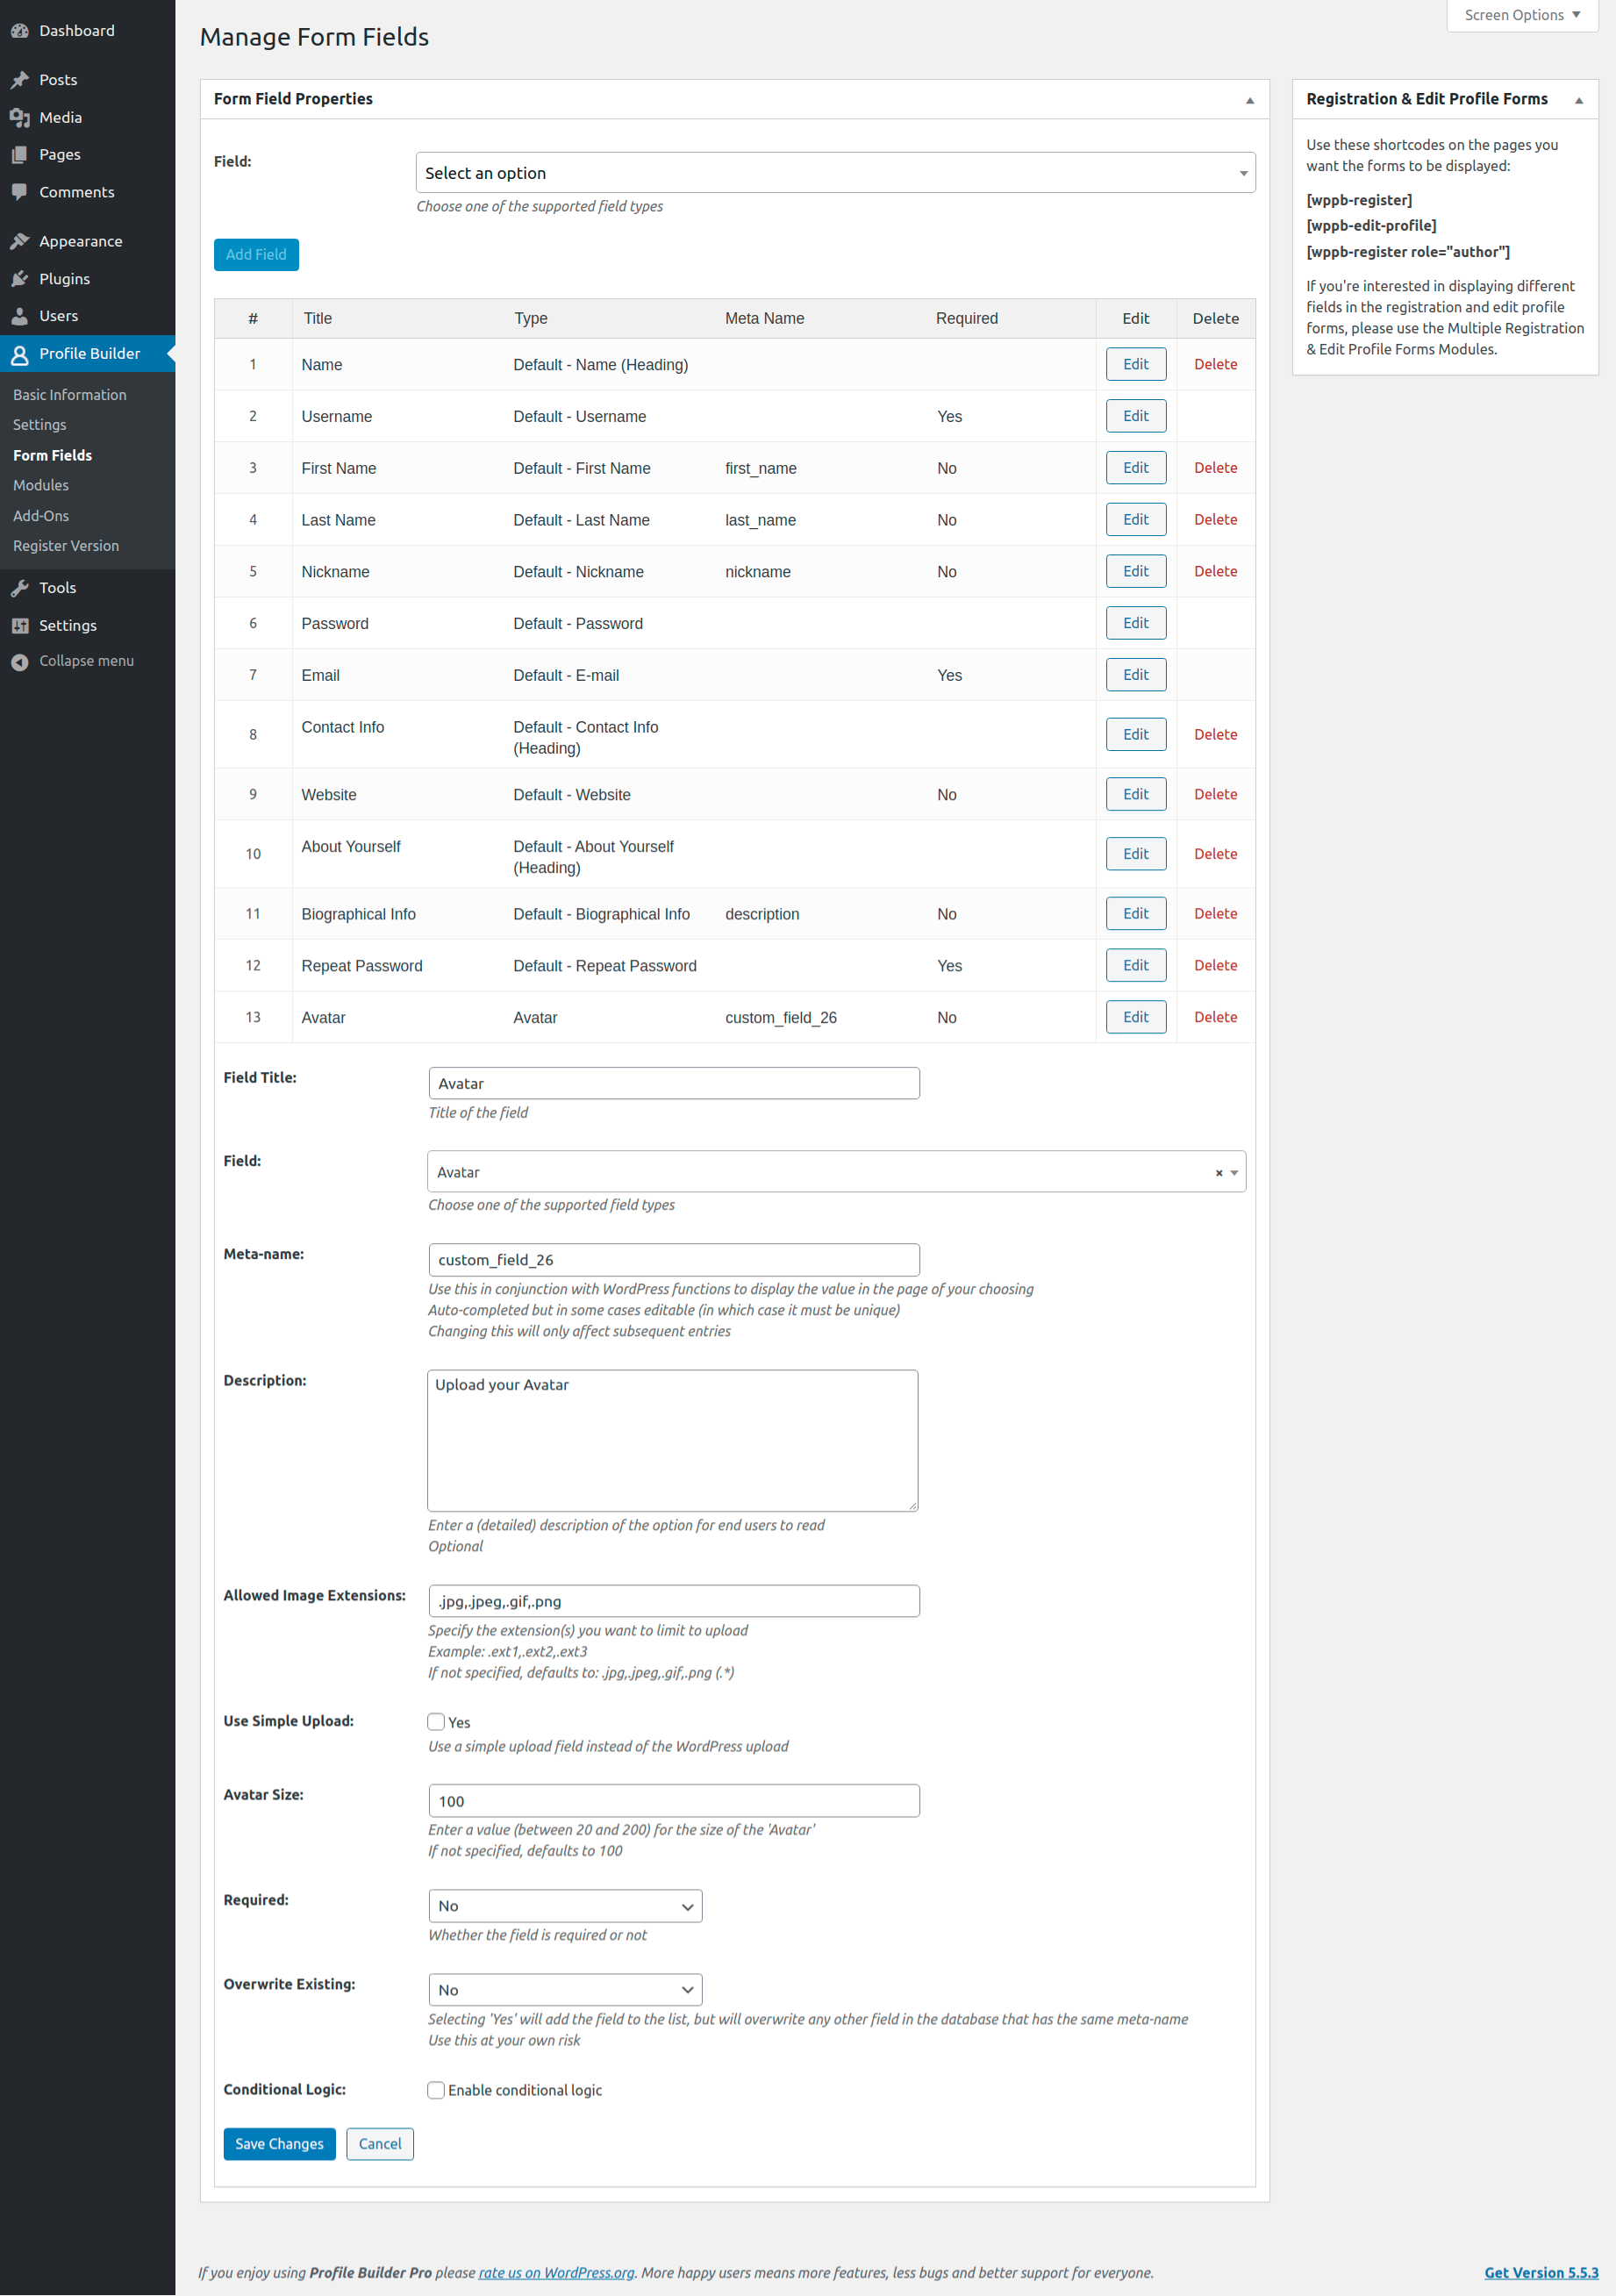Viewport: 1616px width, 2296px height.
Task: Expand the Select an option field dropdown
Action: pyautogui.click(x=835, y=173)
